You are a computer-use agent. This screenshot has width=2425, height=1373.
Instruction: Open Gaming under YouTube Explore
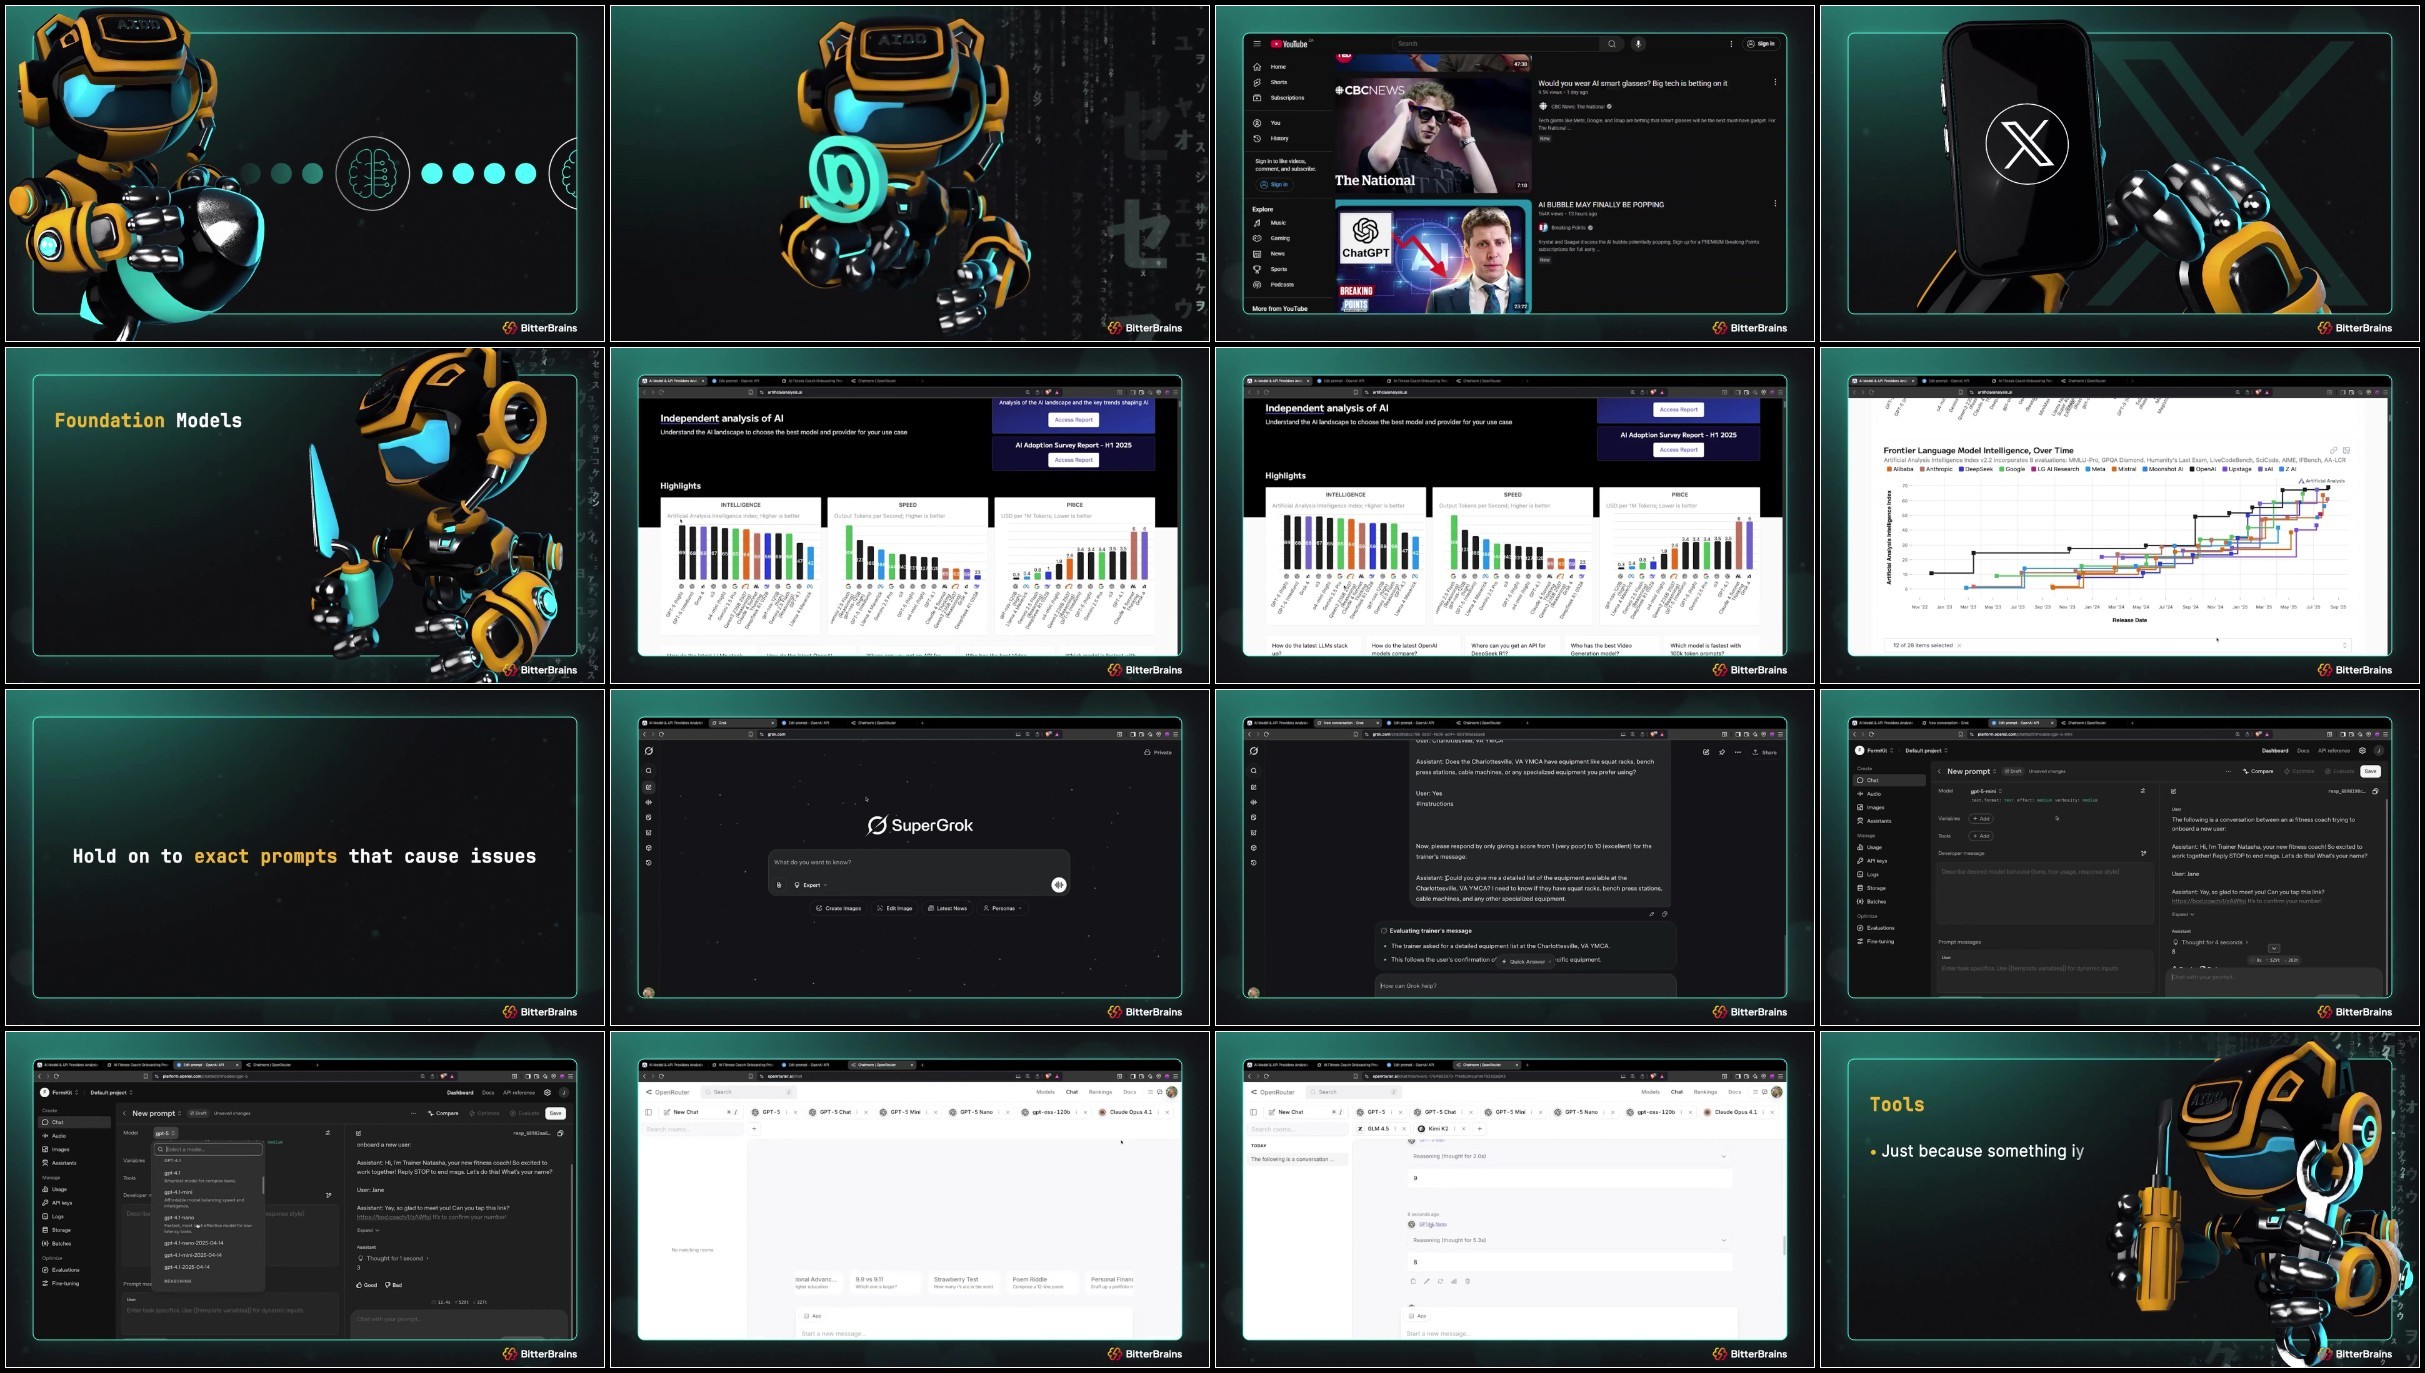point(1273,238)
